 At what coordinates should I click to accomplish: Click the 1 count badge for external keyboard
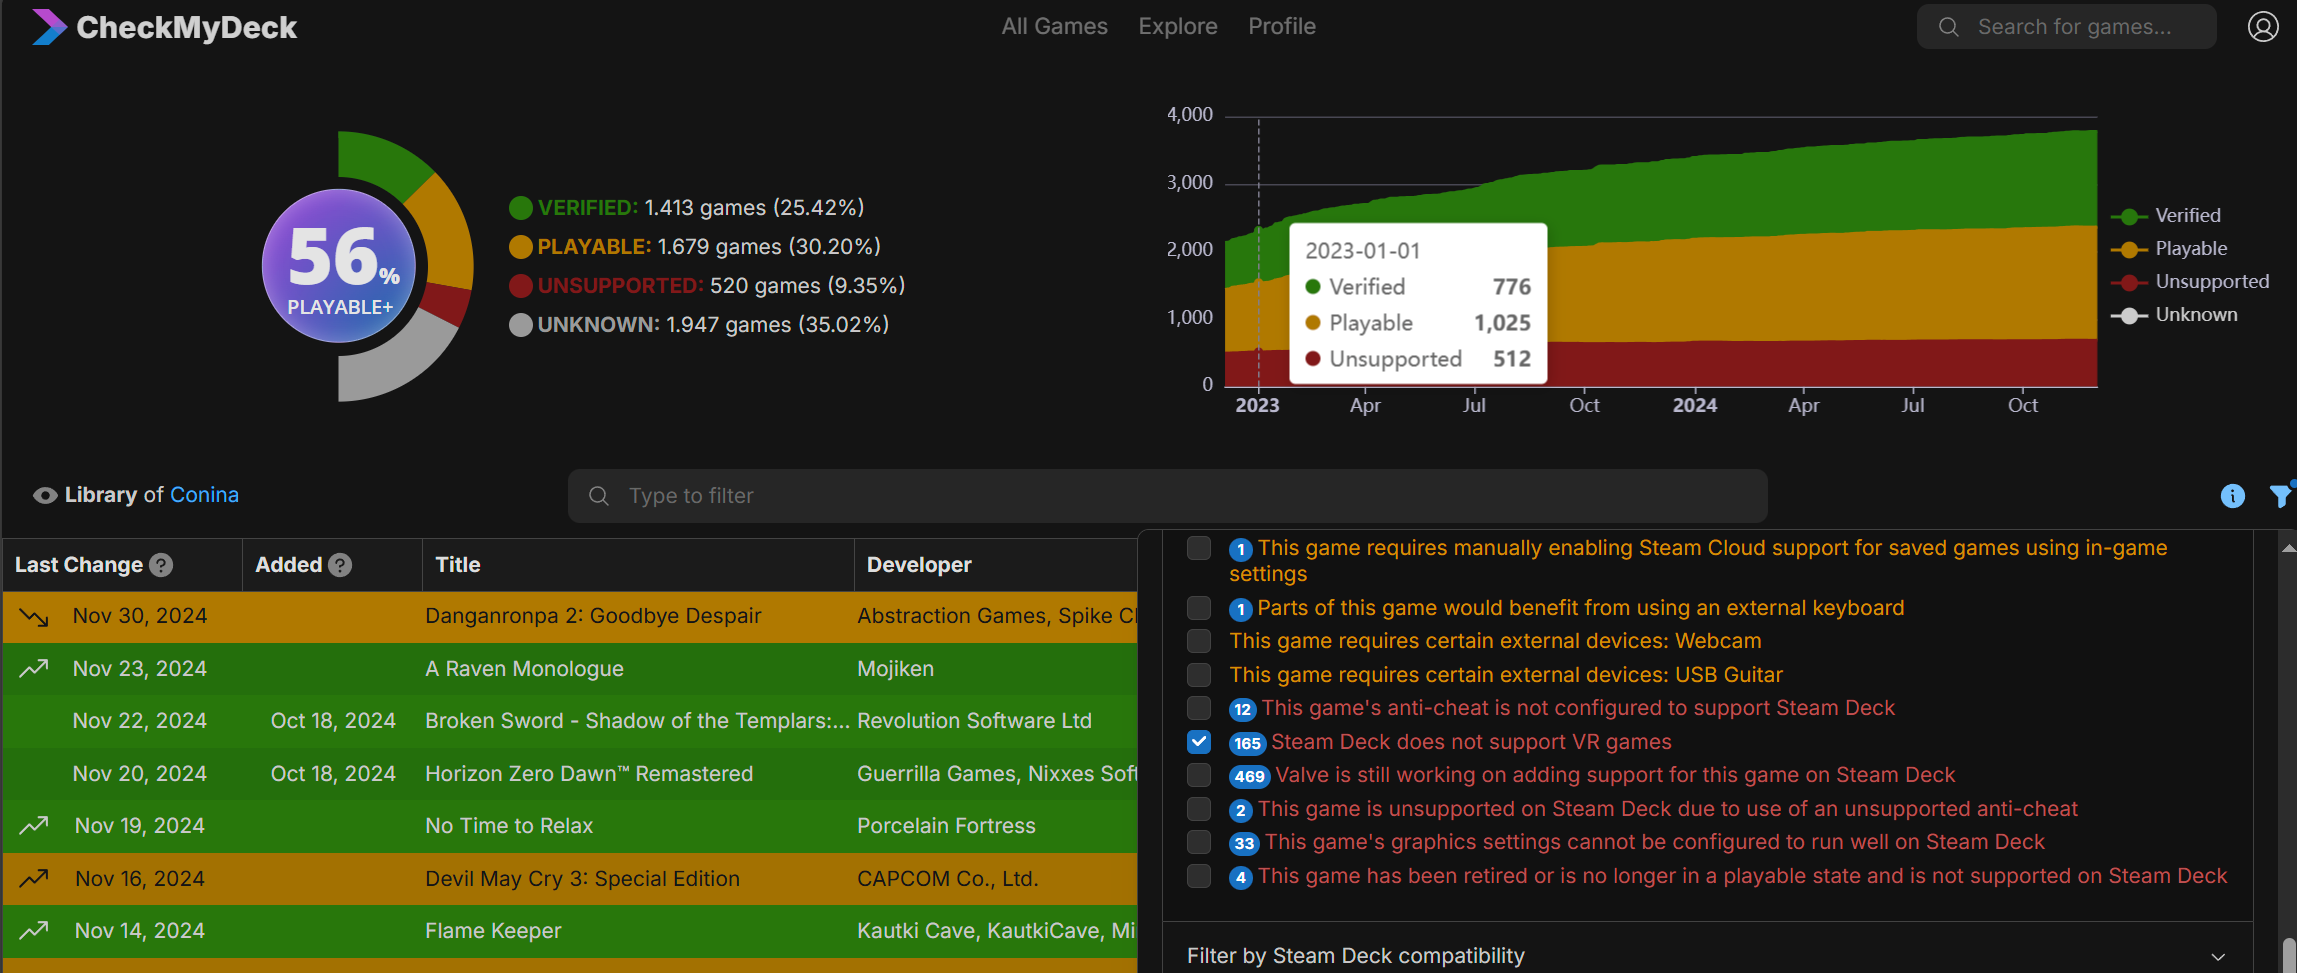point(1241,609)
